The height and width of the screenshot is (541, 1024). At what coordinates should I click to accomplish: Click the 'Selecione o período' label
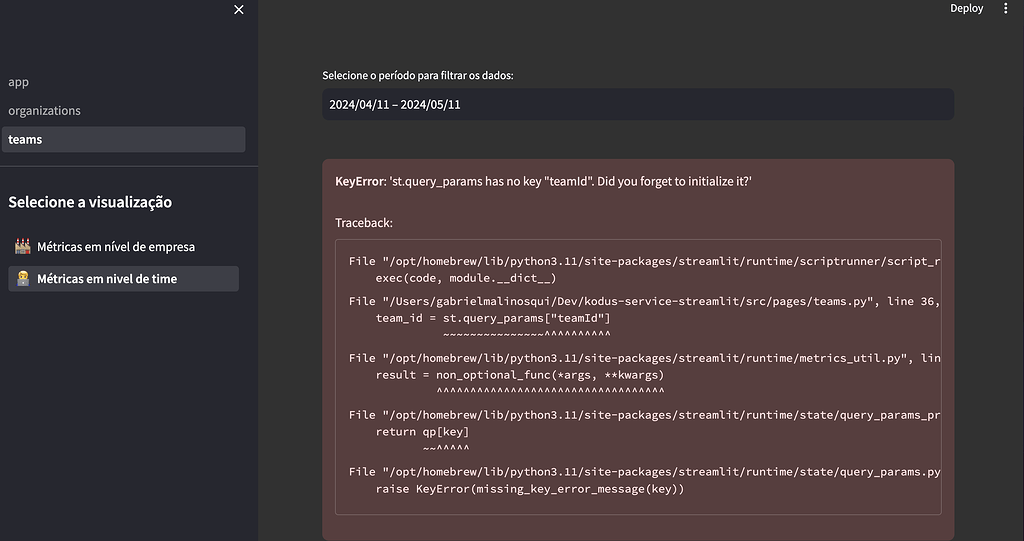pos(418,76)
